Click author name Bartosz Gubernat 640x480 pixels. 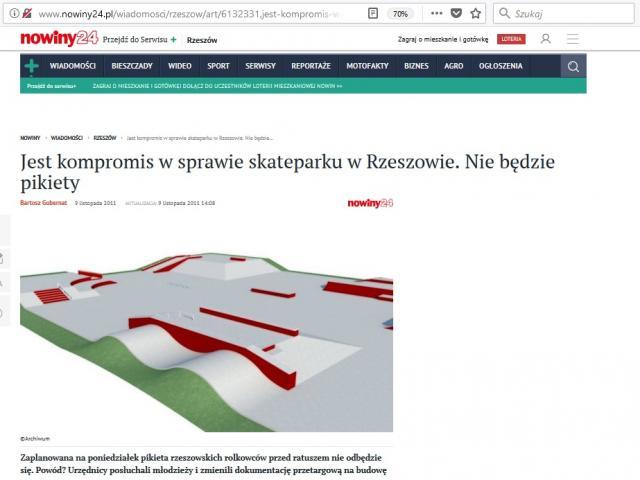[x=43, y=203]
